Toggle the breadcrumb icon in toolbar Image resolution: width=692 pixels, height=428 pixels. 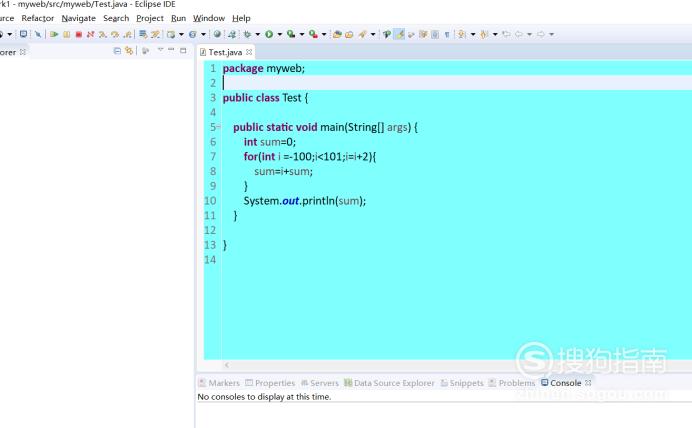(x=387, y=34)
